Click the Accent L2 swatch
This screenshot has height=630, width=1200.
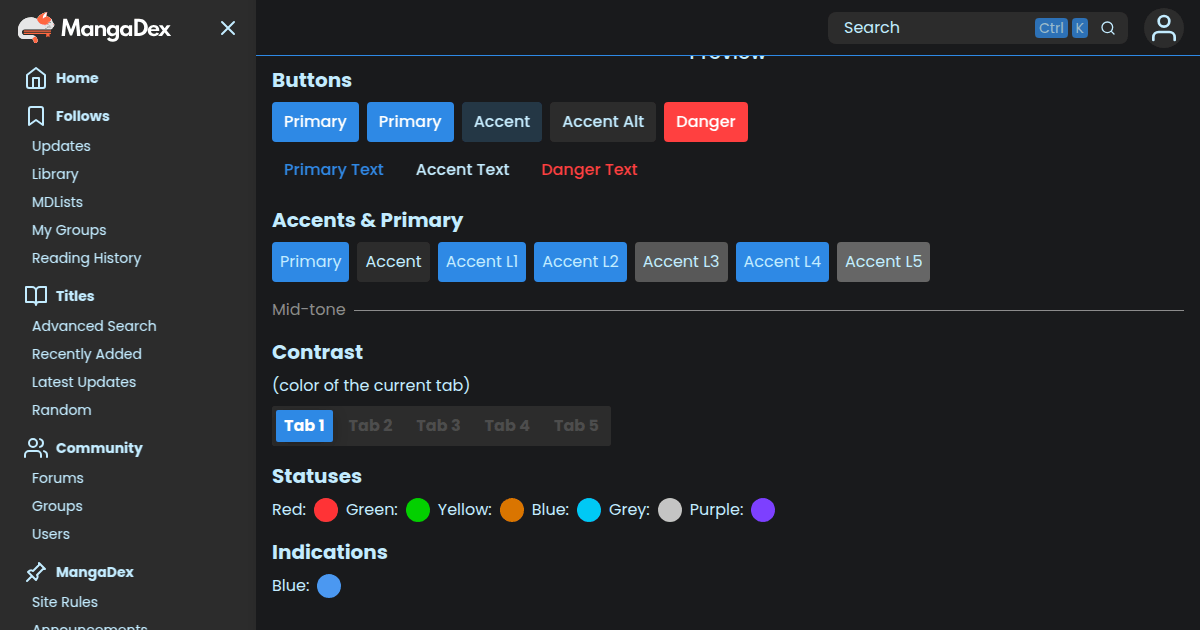(x=580, y=262)
